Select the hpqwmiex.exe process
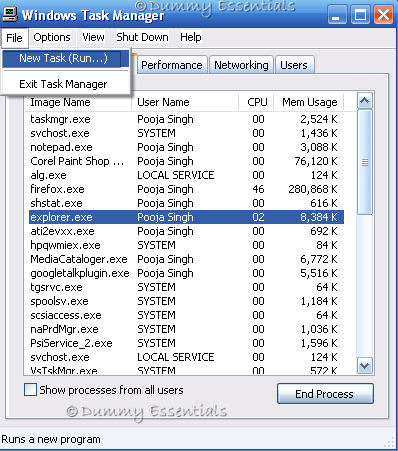This screenshot has width=398, height=451. 186,245
